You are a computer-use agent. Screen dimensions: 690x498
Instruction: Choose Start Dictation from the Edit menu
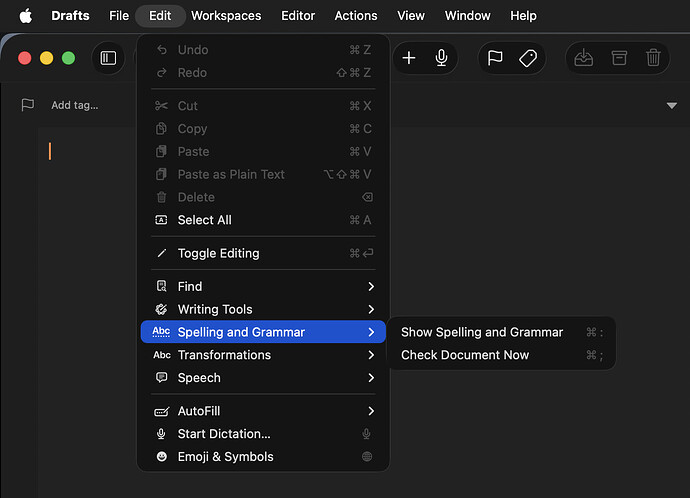tap(263, 434)
